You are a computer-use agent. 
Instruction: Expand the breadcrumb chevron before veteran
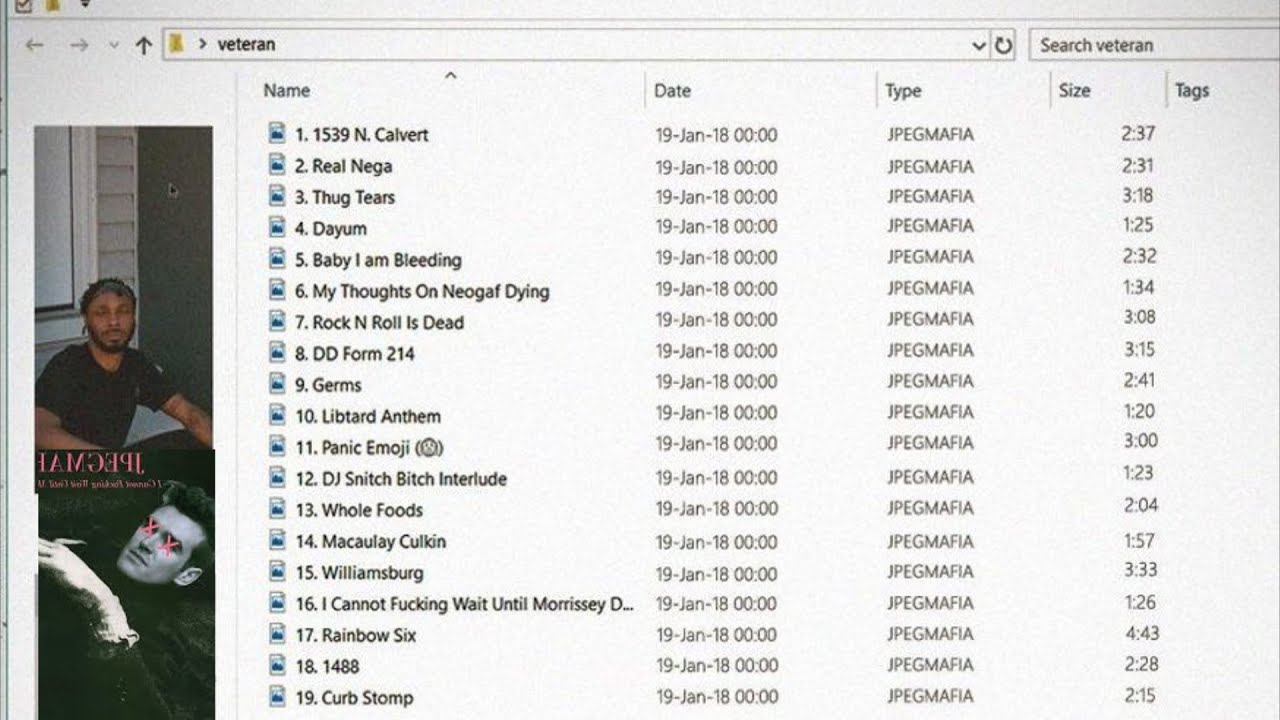coord(203,44)
